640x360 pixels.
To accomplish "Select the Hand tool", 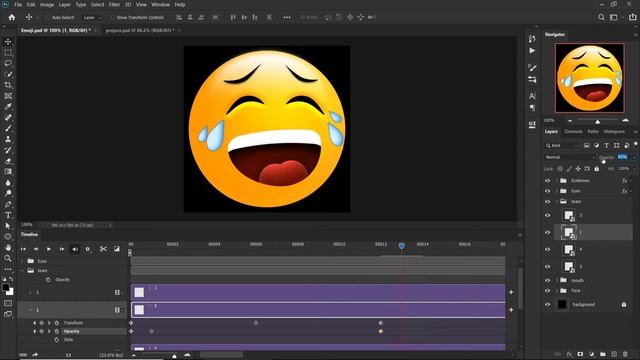I will pyautogui.click(x=8, y=247).
